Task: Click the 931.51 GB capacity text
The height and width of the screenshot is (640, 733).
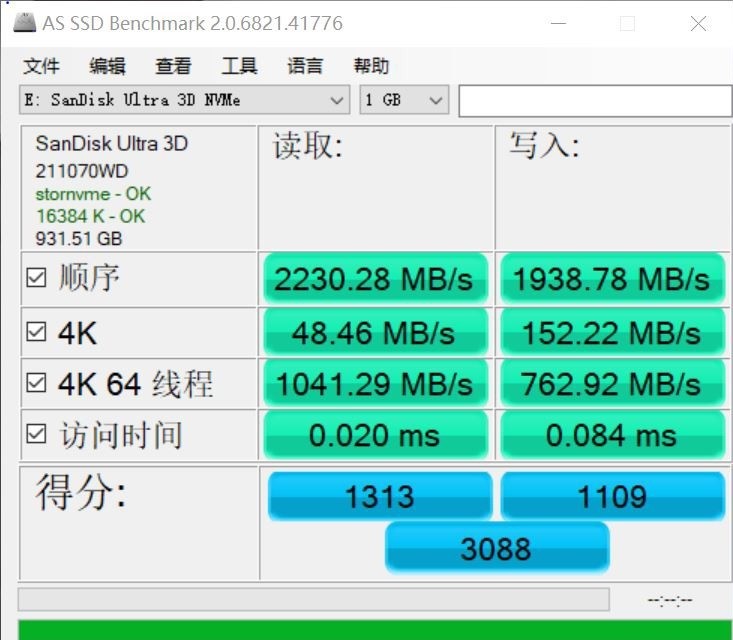Action: 79,238
